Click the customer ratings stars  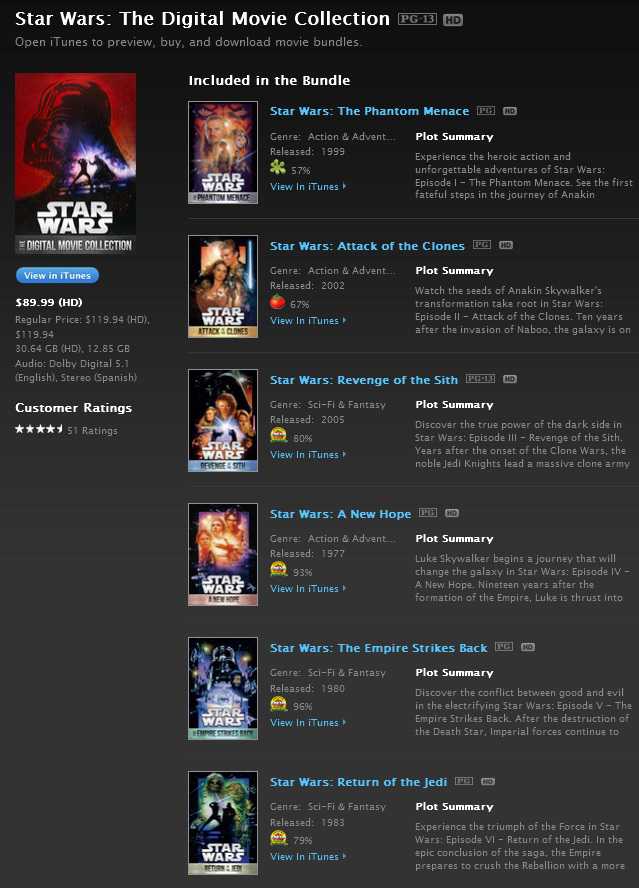(x=39, y=429)
